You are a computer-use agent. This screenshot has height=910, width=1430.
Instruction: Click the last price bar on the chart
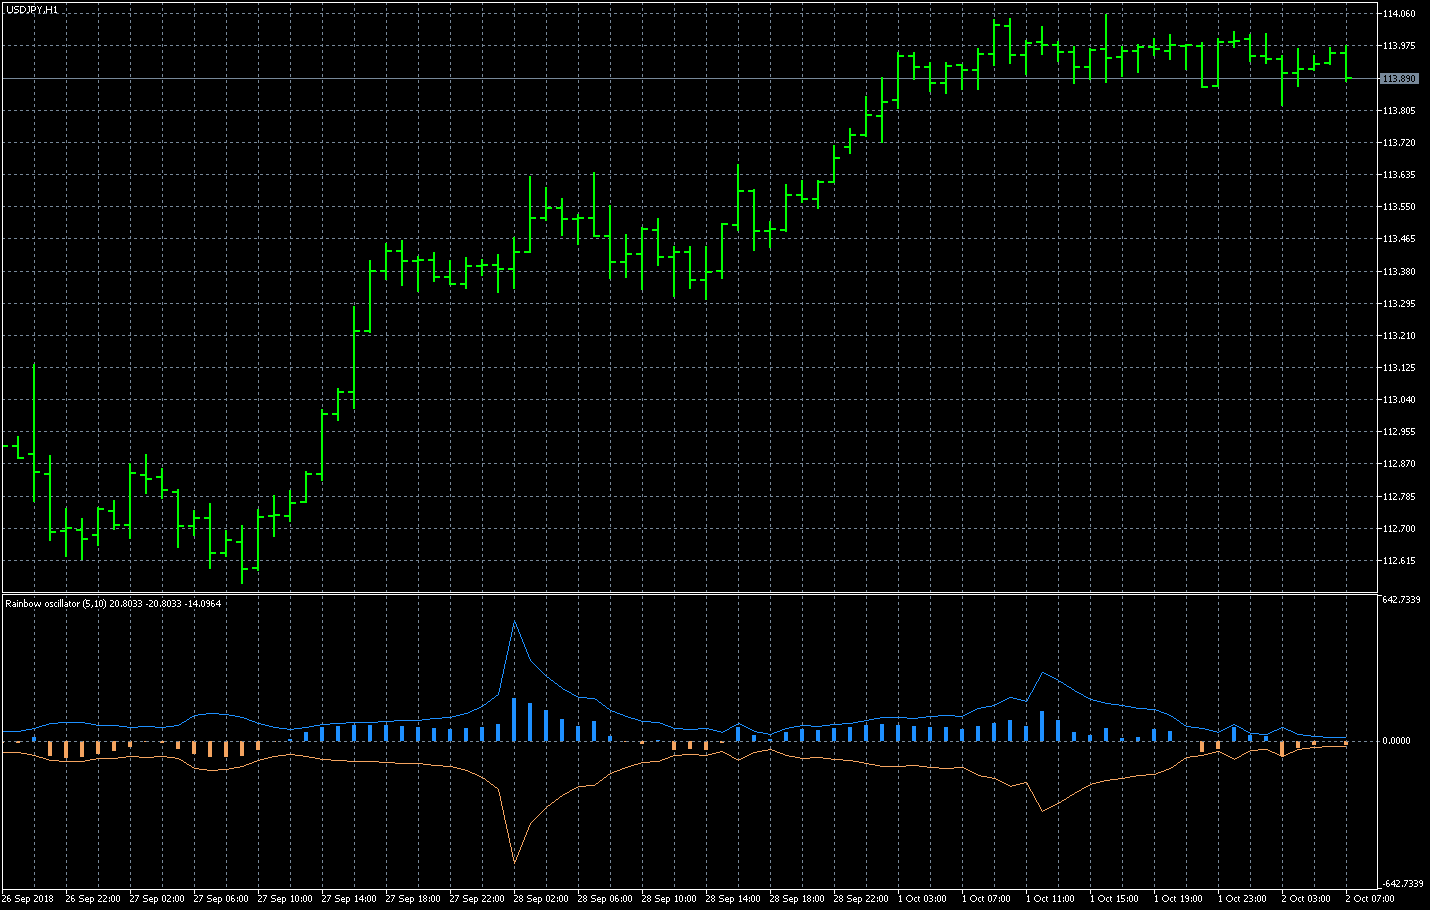(x=1347, y=63)
